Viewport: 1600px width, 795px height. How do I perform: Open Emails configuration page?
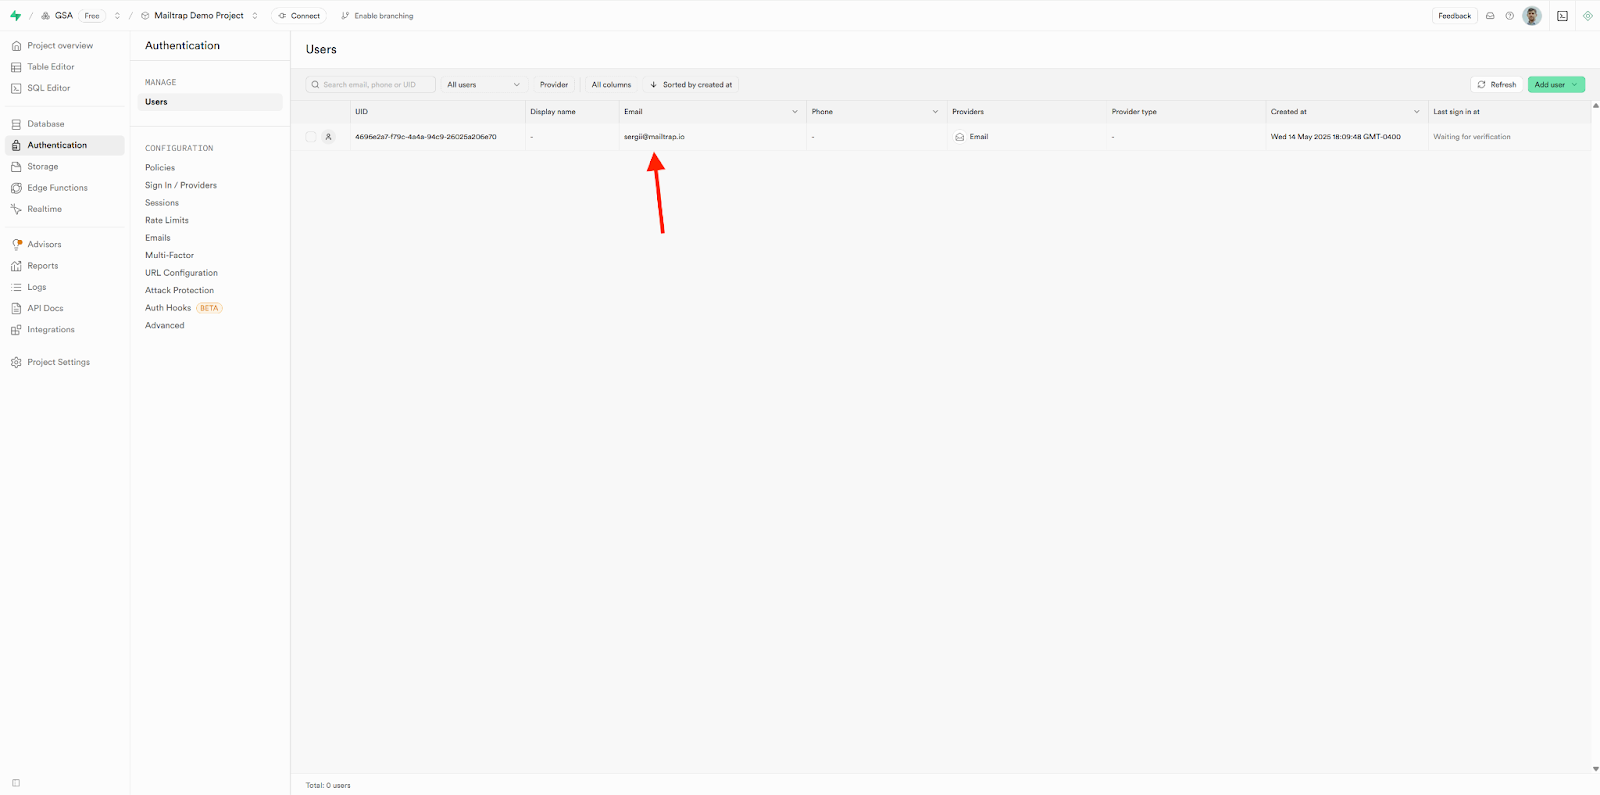158,238
